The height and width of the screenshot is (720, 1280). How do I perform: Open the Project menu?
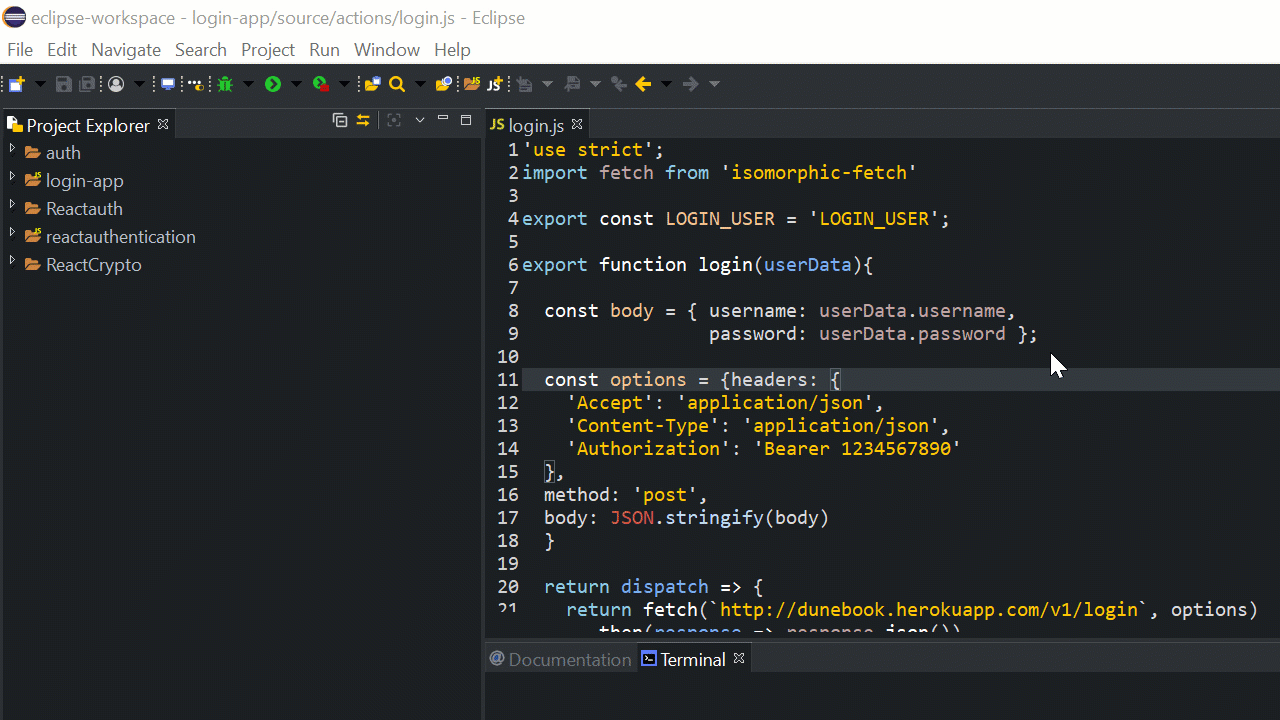268,49
